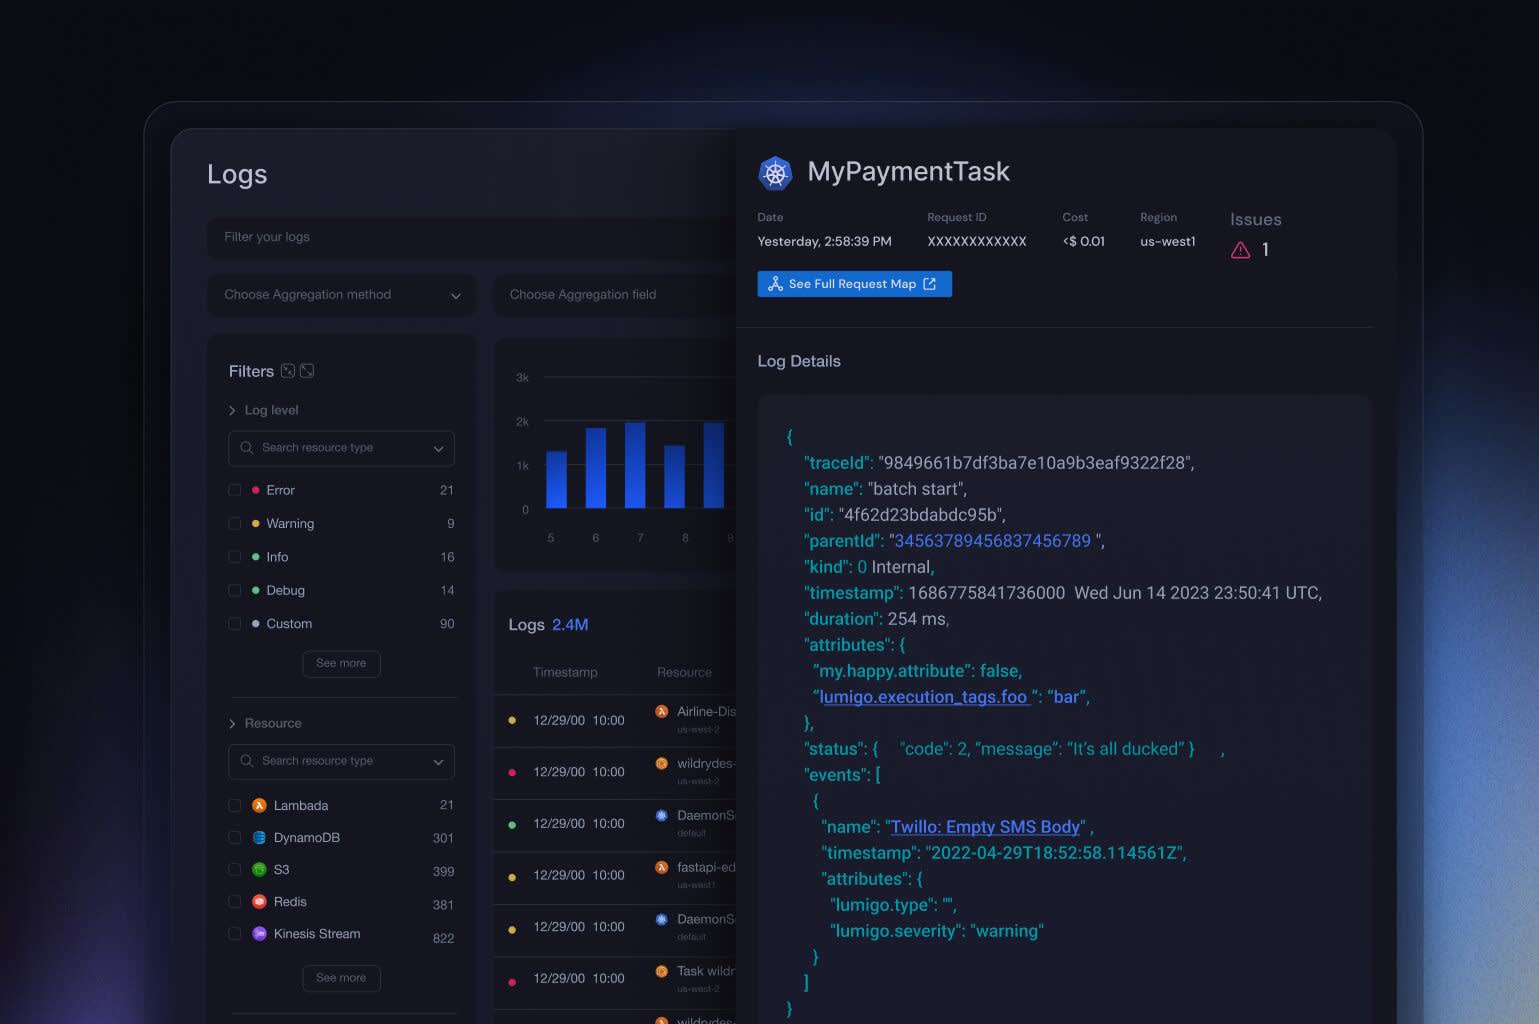Follow the Twillo: Empty SMS Body link
The height and width of the screenshot is (1024, 1539).
(x=985, y=827)
